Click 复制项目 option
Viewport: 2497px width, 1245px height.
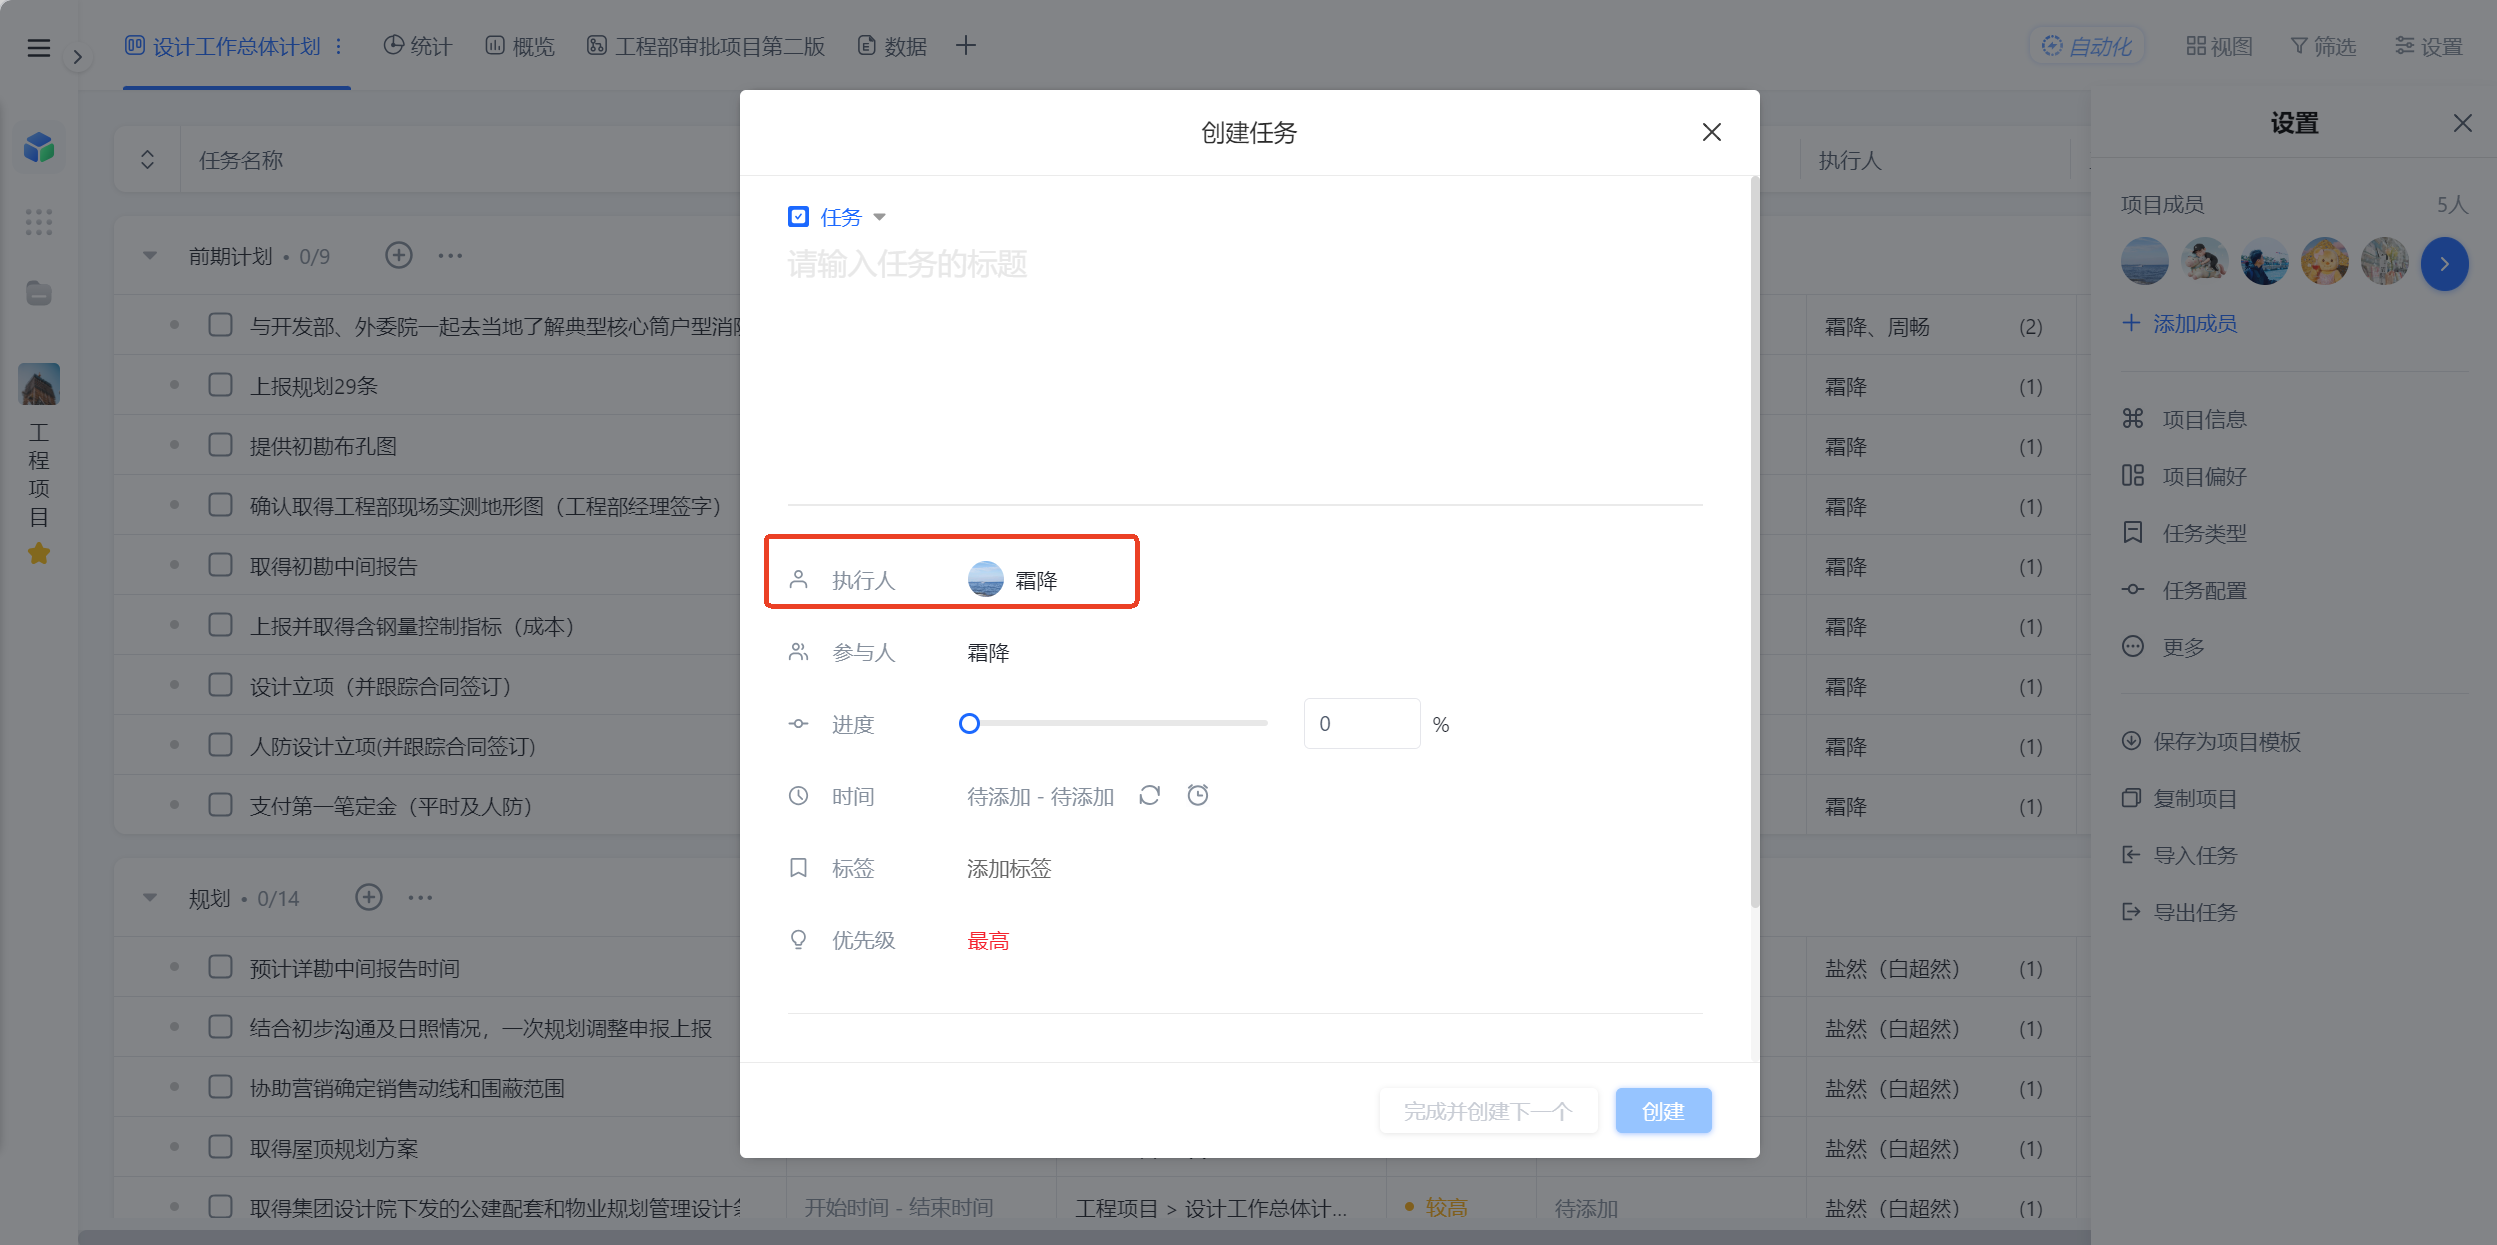2179,799
